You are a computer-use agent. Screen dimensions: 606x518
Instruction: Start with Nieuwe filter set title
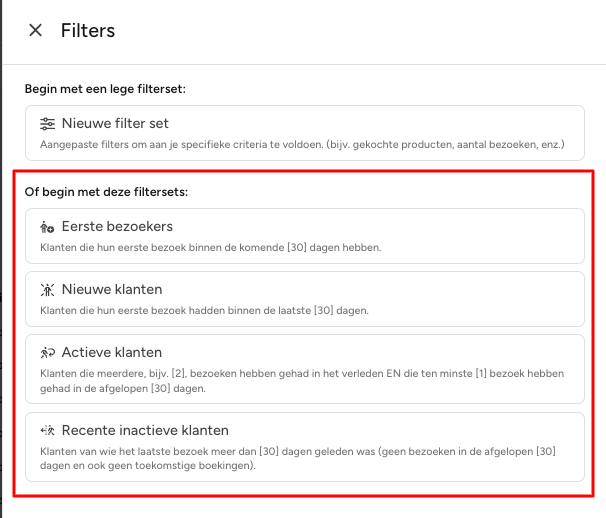tap(115, 124)
